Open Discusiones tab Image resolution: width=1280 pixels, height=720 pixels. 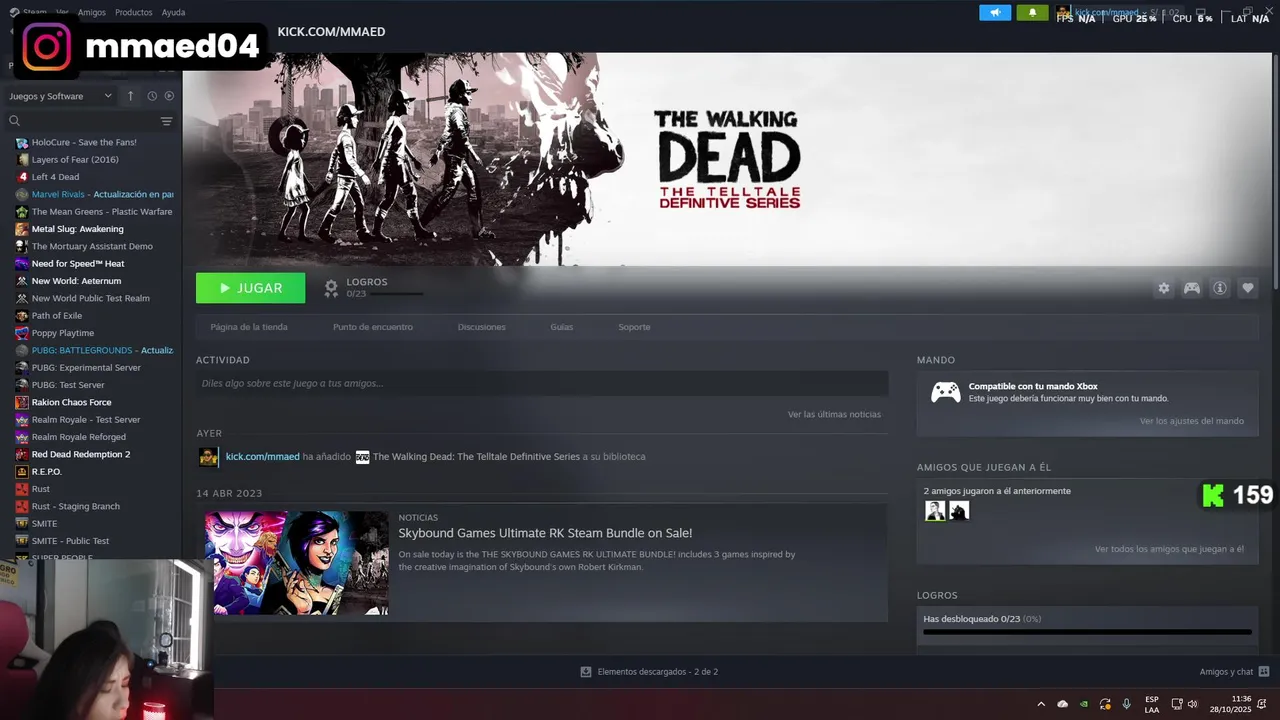click(481, 327)
